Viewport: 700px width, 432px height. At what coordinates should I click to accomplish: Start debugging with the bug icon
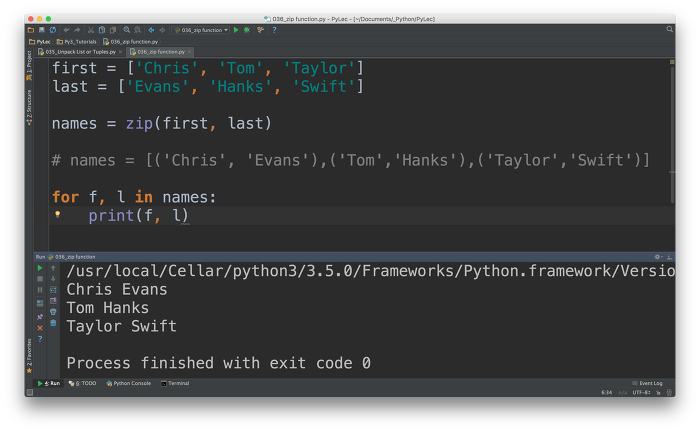click(x=247, y=30)
